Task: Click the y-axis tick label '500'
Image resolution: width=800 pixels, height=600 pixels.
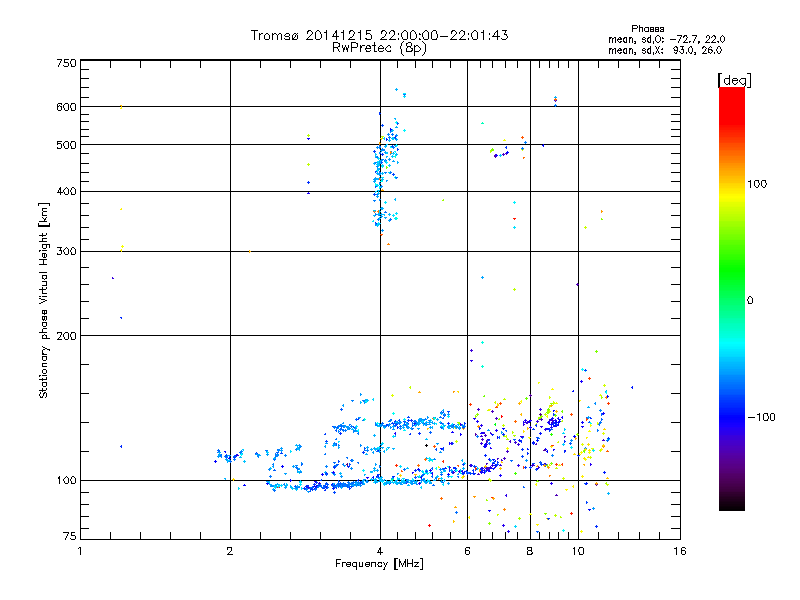Action: 66,145
